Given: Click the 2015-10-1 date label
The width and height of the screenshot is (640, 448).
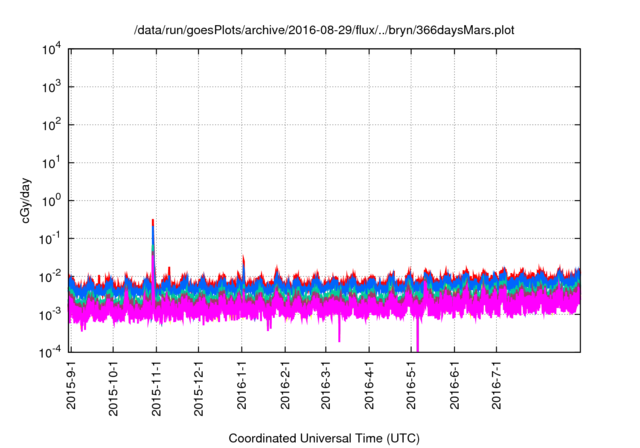Looking at the screenshot, I should pyautogui.click(x=114, y=387).
